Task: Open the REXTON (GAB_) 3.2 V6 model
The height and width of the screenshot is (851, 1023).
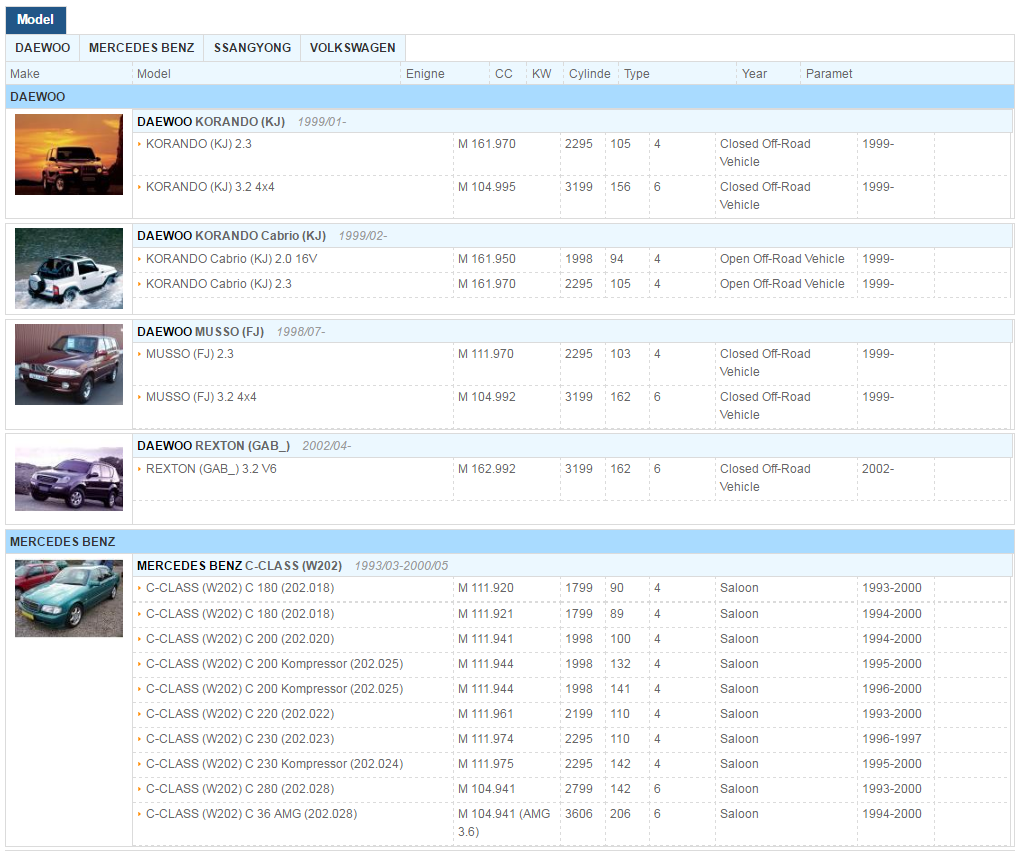Action: 211,469
